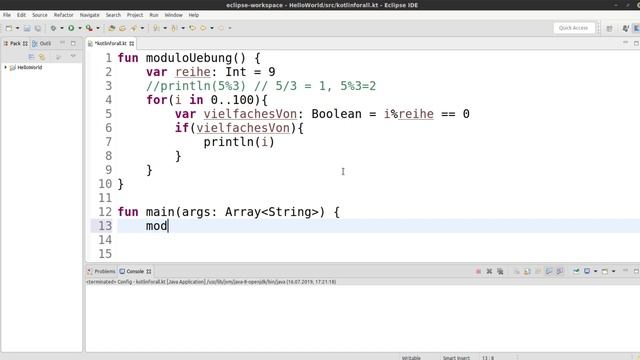Close the kotlinforall.kt editor tab
Viewport: 640px width, 360px height.
click(x=131, y=43)
